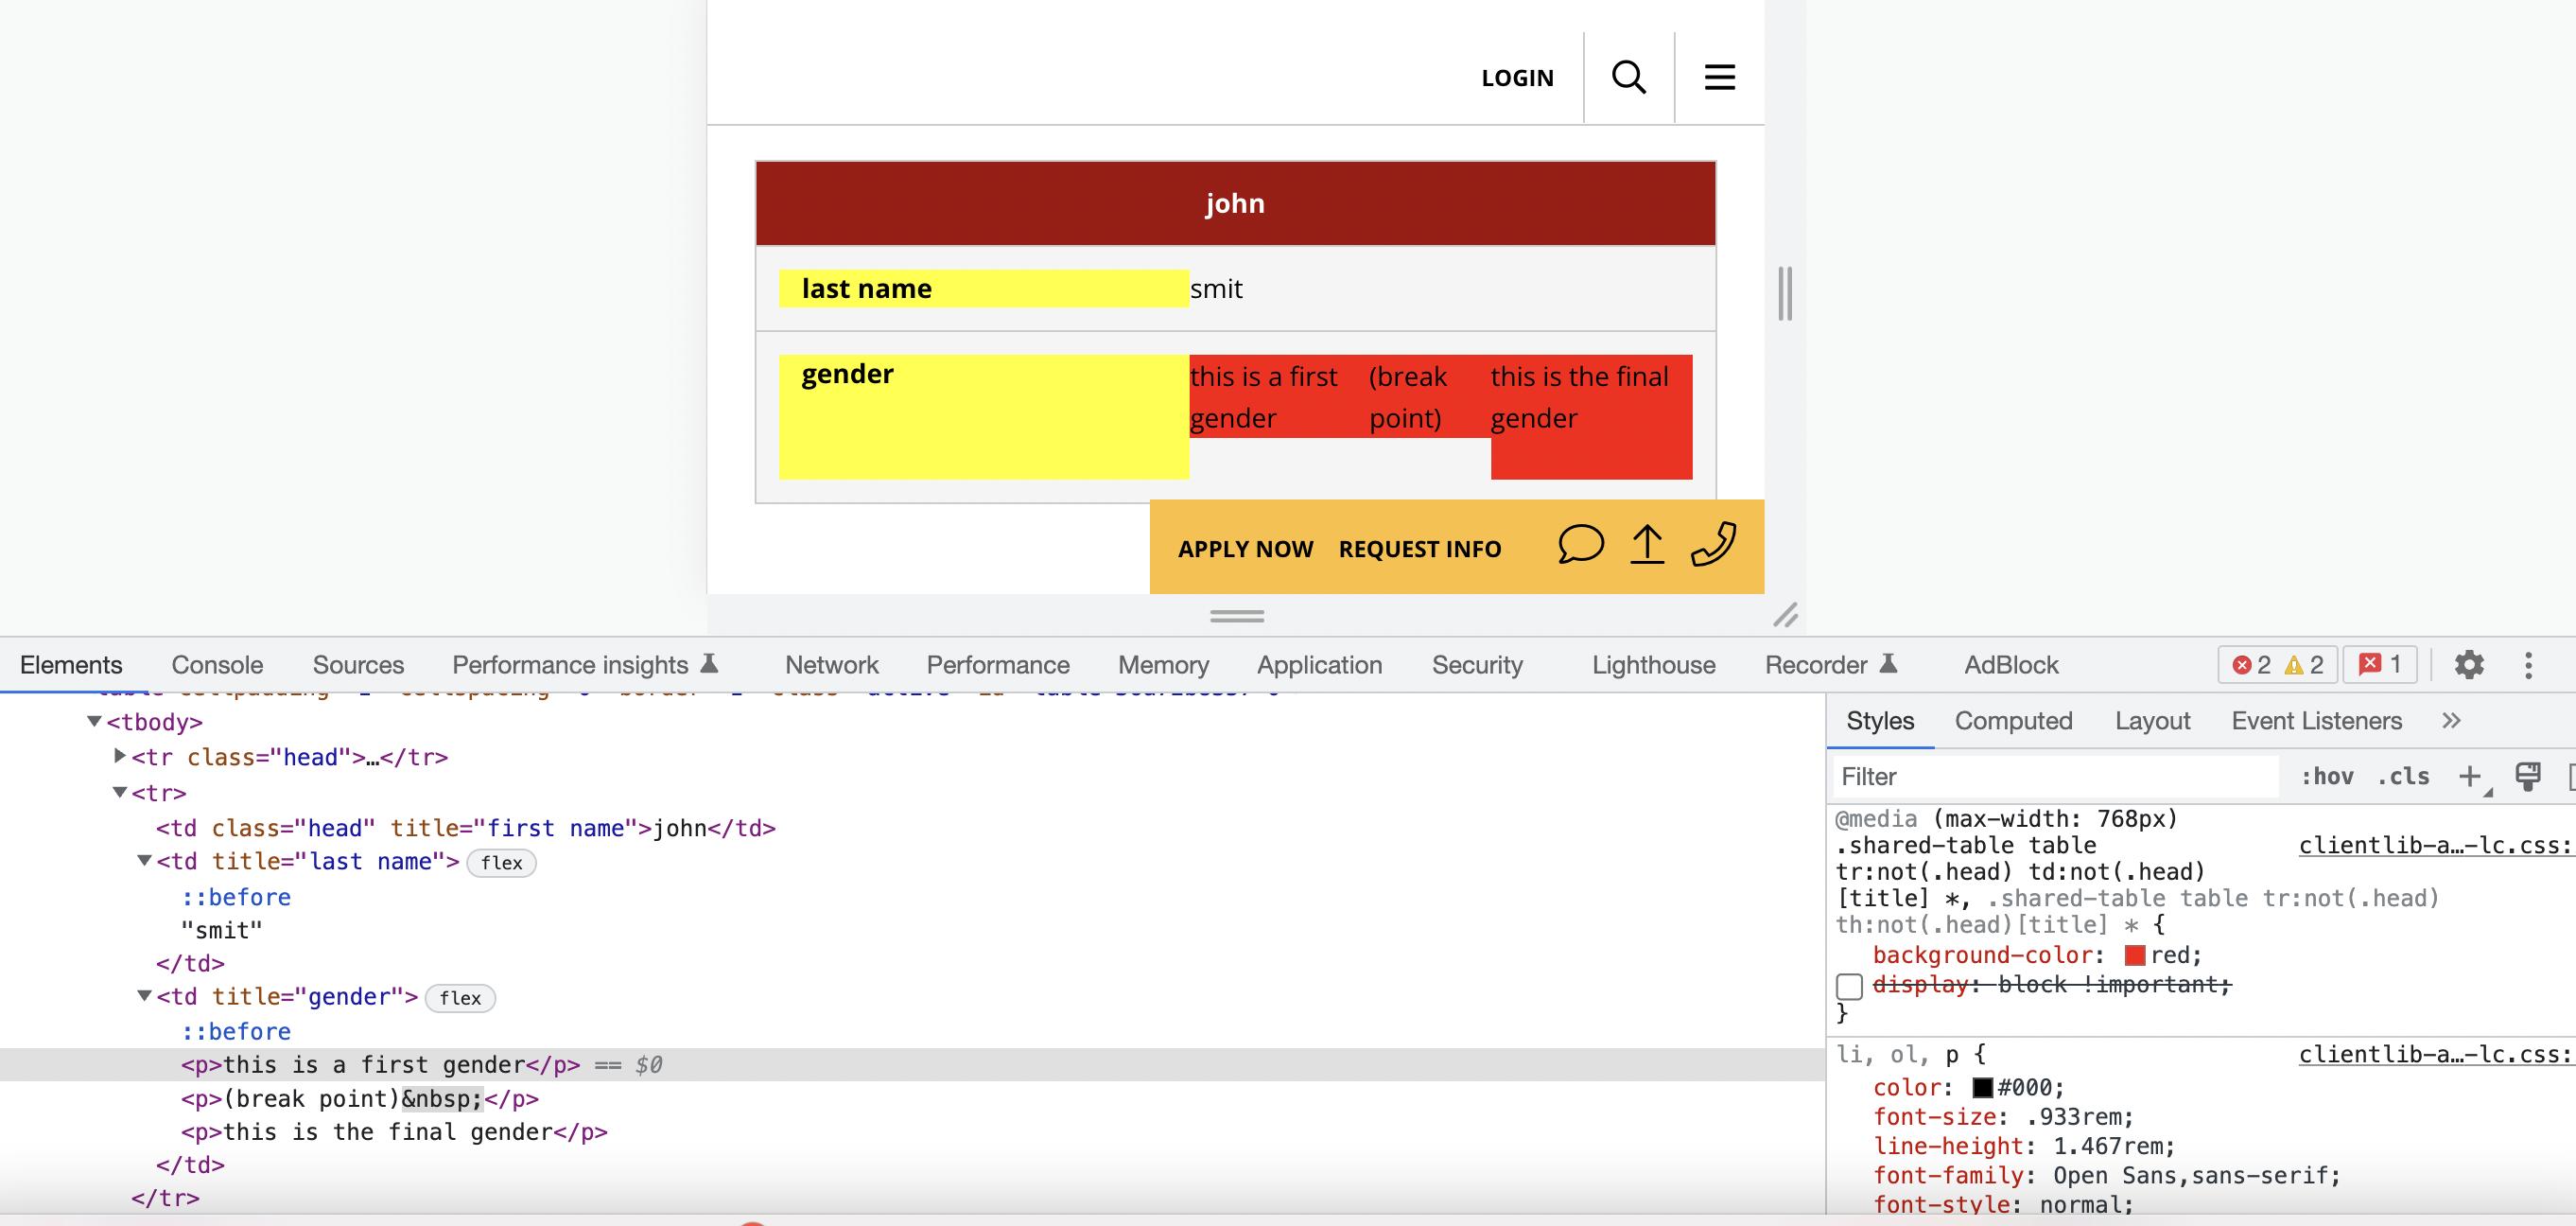Add new style rule plus icon
The image size is (2576, 1226).
[2470, 776]
